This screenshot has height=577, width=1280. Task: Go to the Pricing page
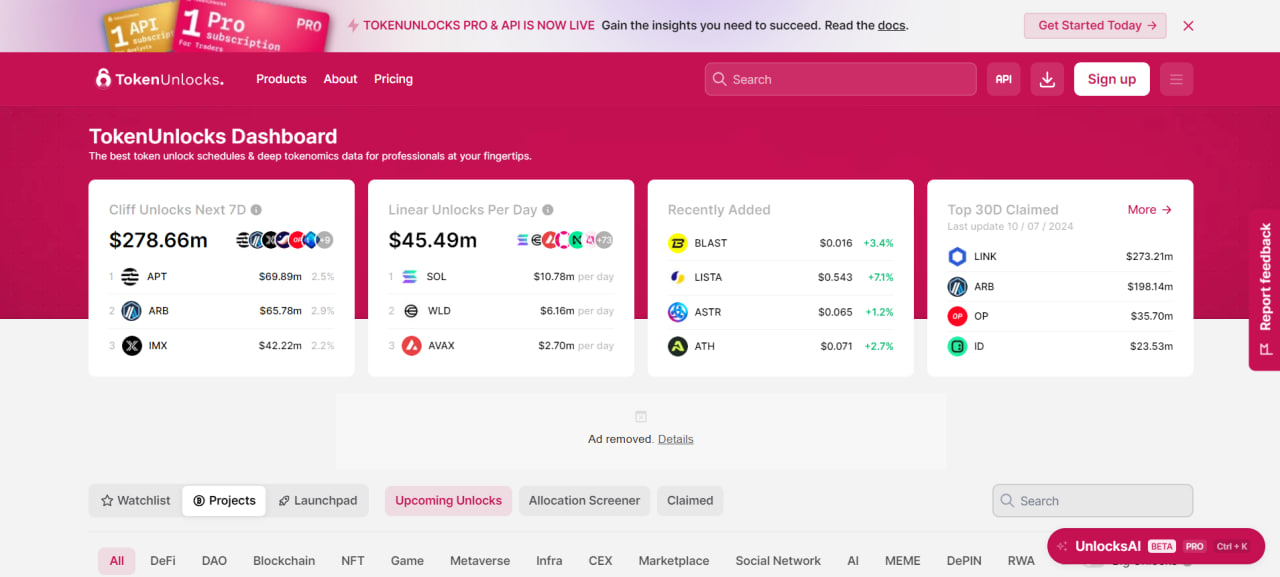point(393,79)
